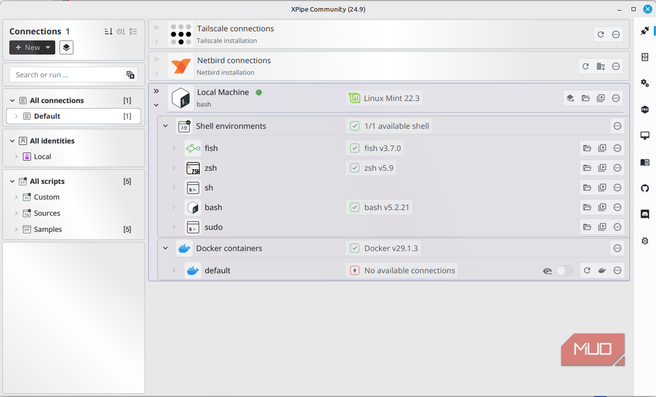Viewport: 656px width, 397px height.
Task: Open the Discord chat icon in sidebar
Action: [645, 215]
